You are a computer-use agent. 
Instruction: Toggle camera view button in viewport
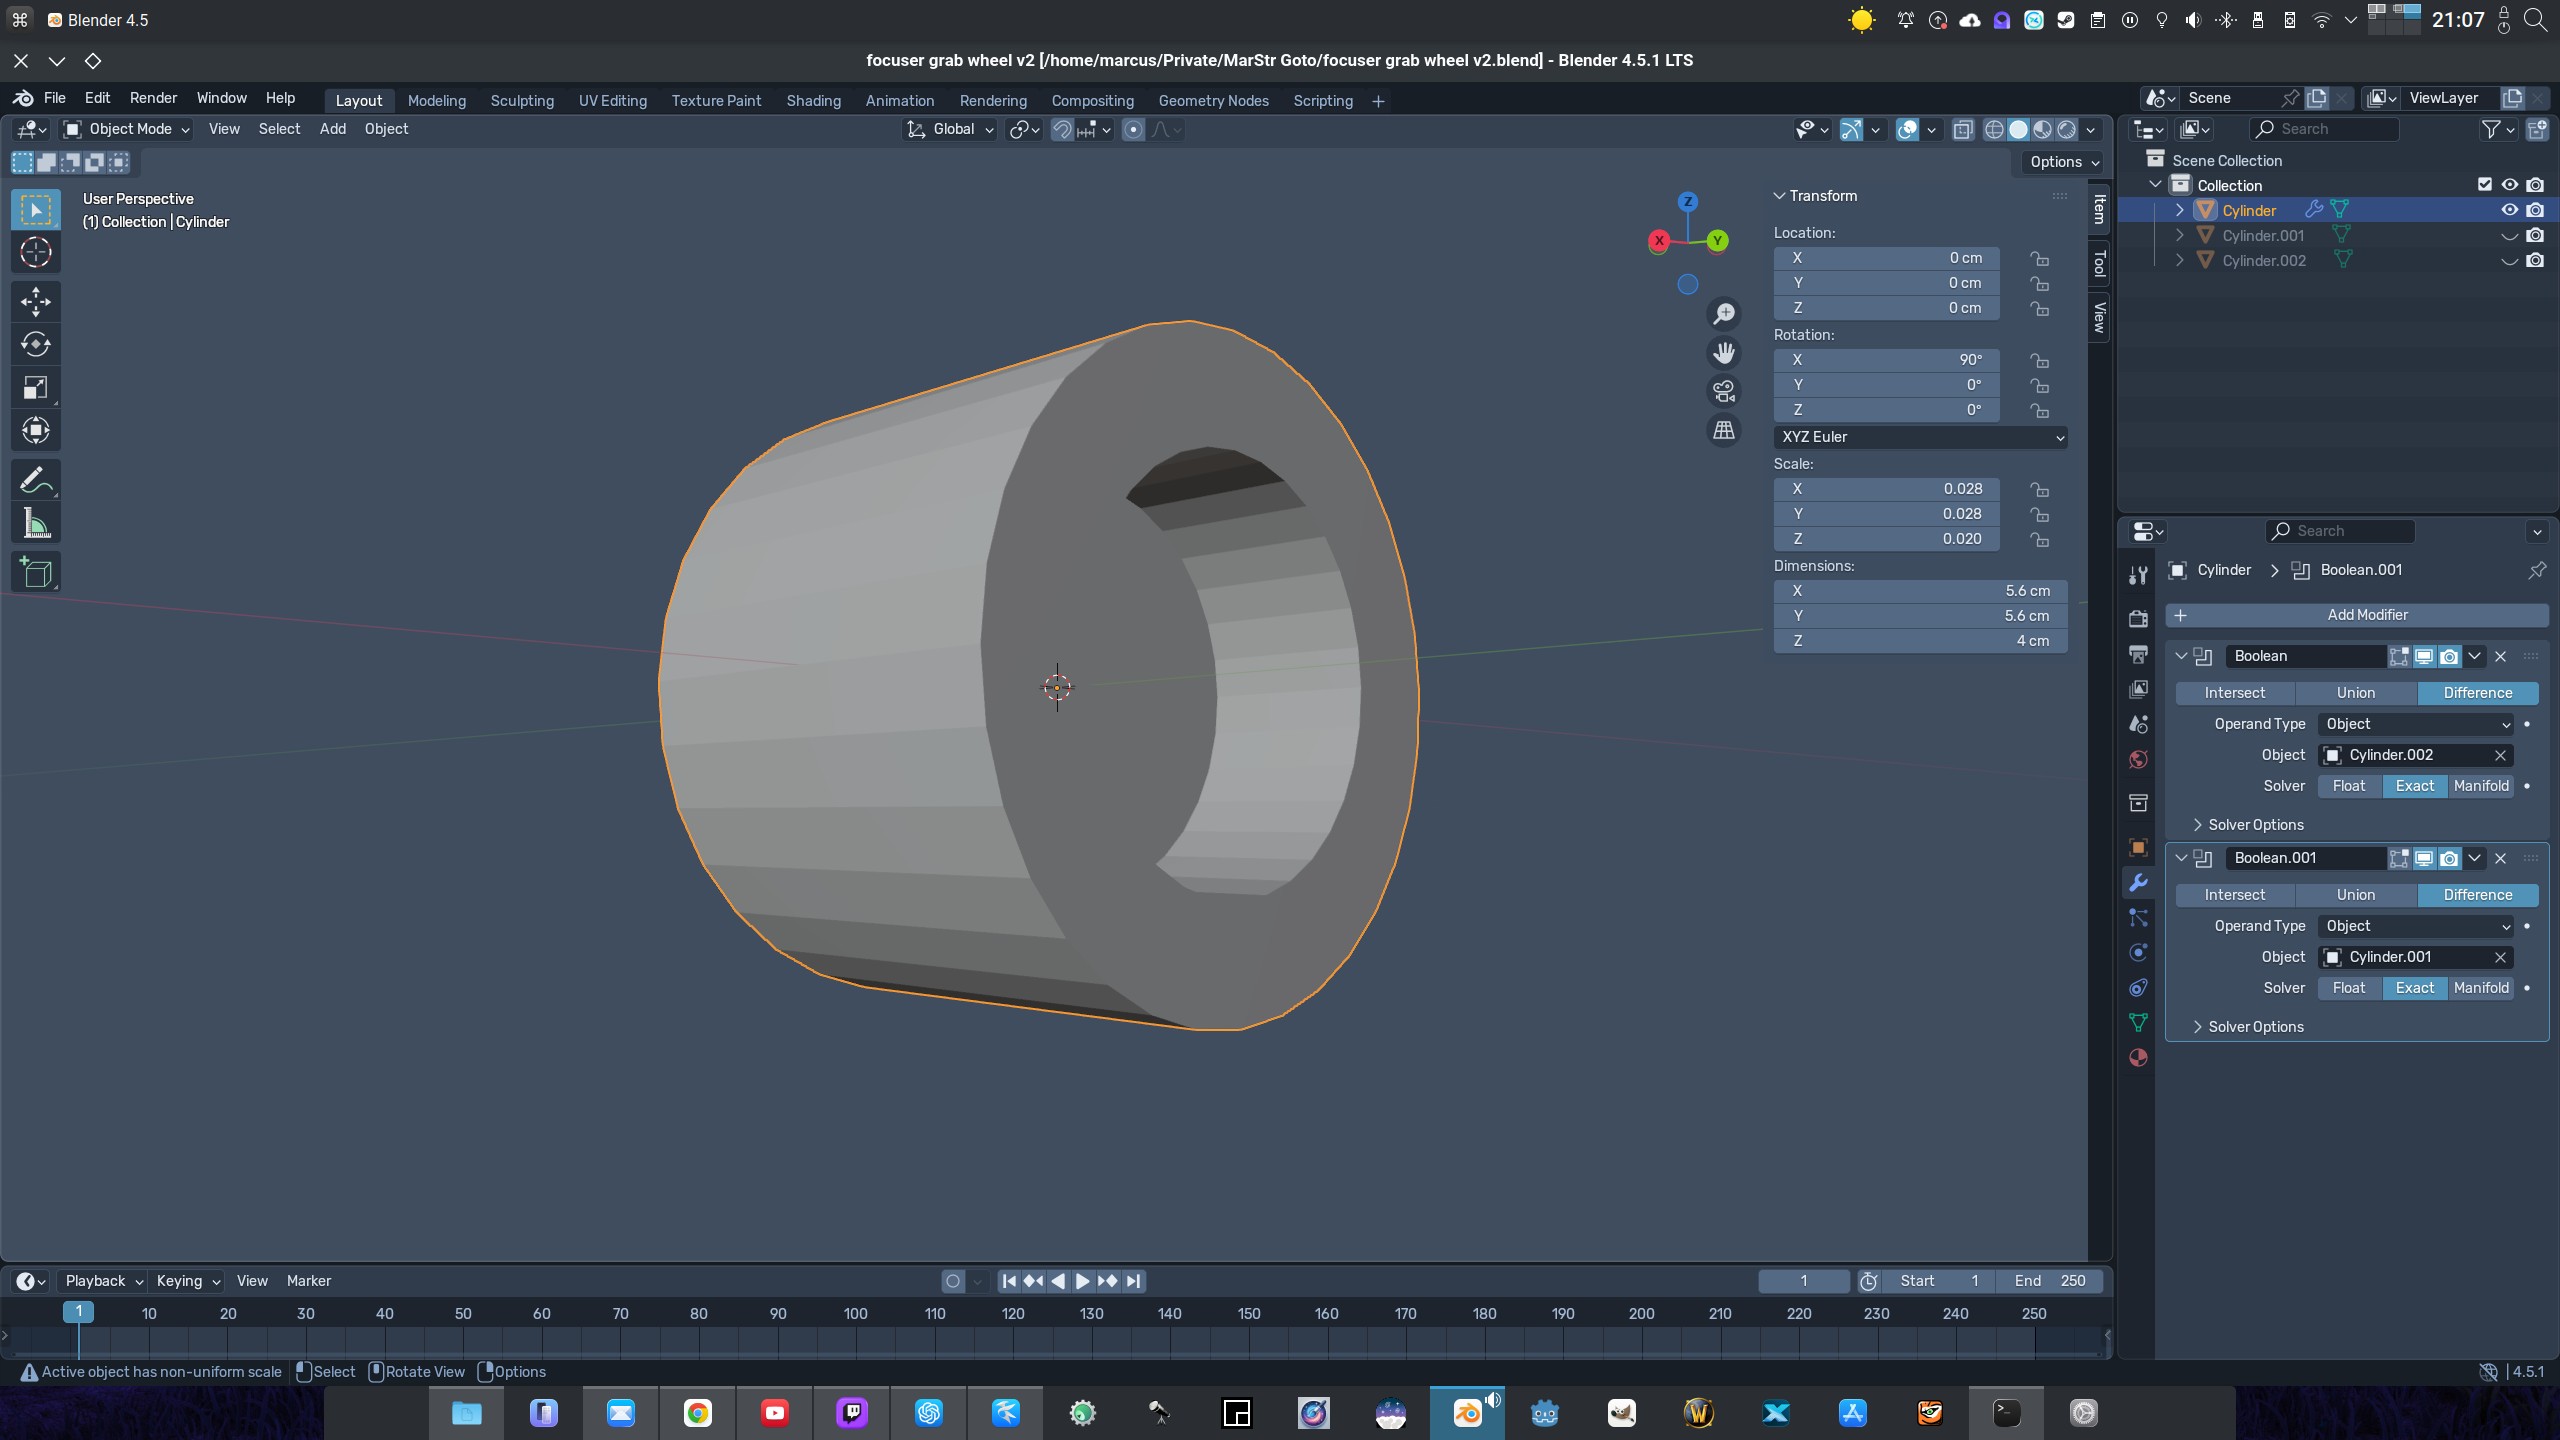1723,391
